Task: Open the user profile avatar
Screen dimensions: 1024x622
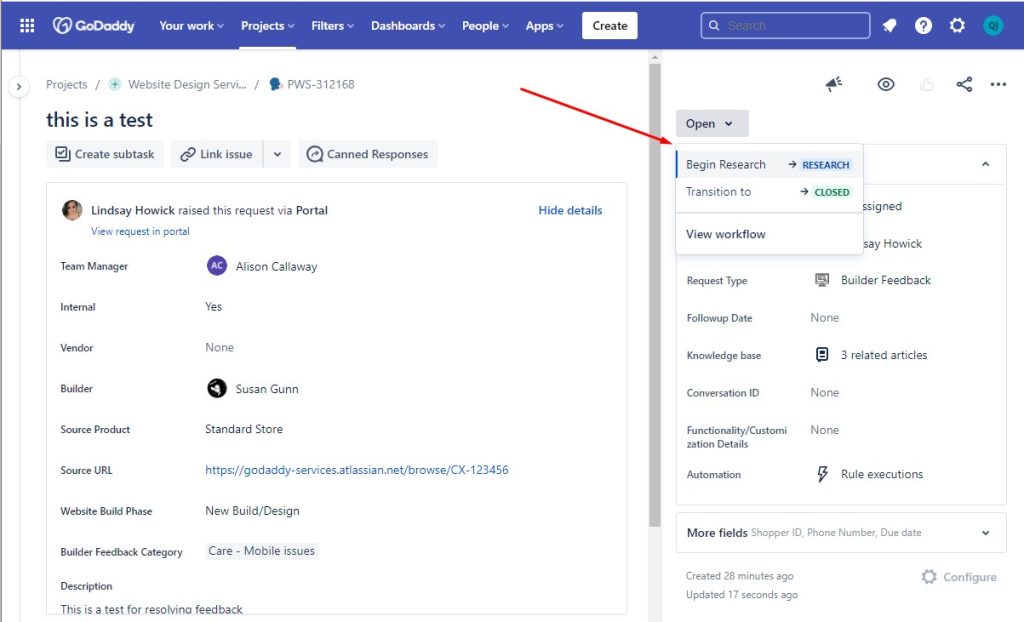Action: tap(993, 25)
